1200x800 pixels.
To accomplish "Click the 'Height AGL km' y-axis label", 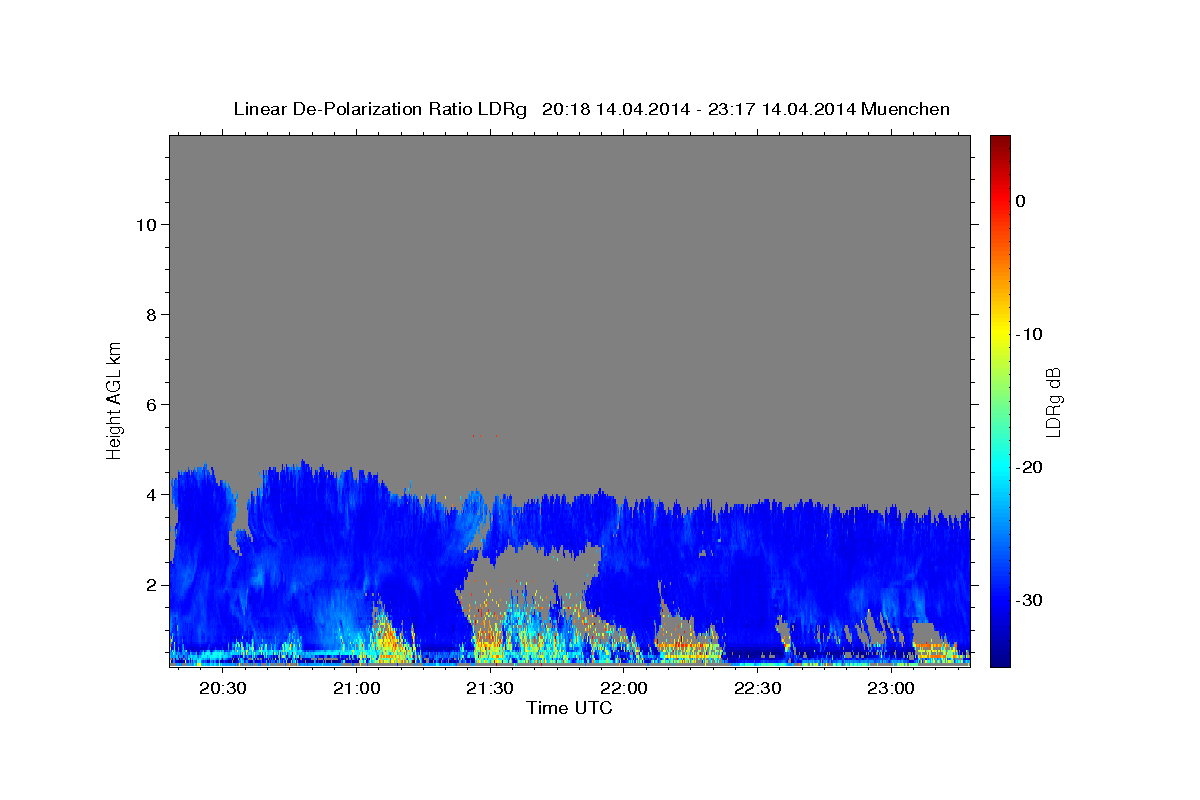I will pos(115,399).
